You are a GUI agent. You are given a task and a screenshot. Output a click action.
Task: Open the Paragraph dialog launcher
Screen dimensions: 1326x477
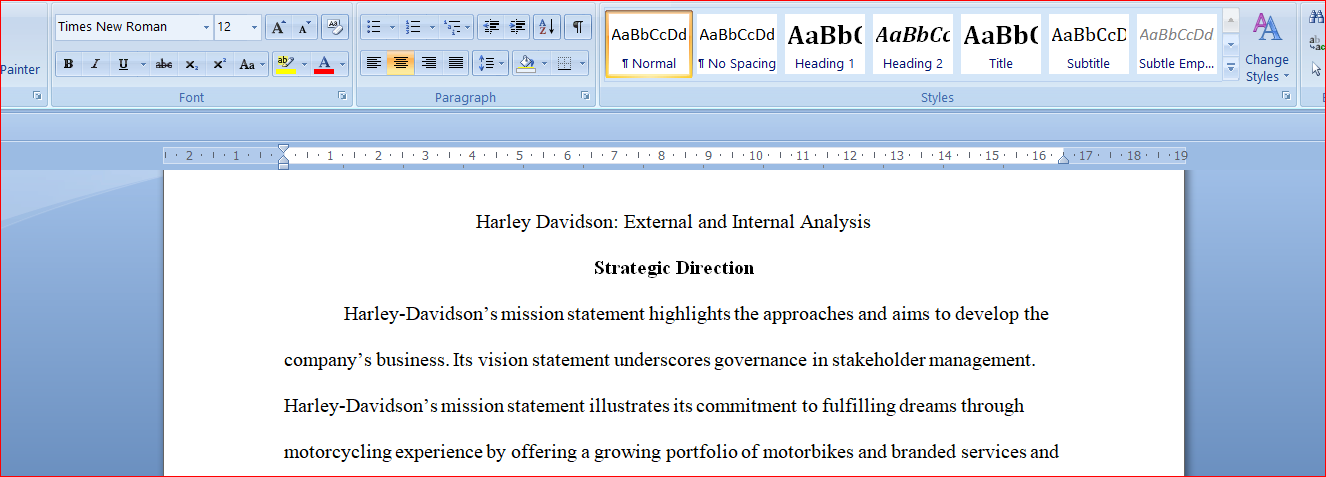pyautogui.click(x=586, y=96)
